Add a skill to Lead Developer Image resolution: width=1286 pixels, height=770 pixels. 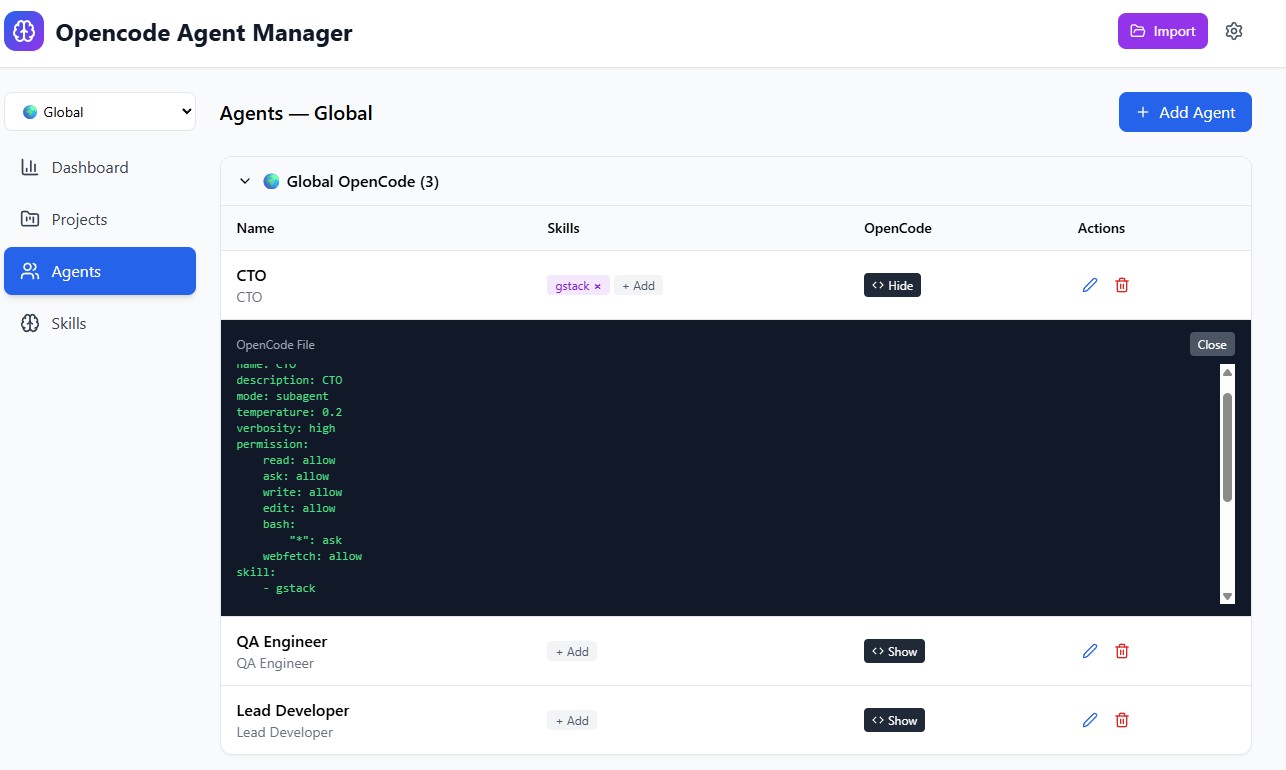point(572,721)
